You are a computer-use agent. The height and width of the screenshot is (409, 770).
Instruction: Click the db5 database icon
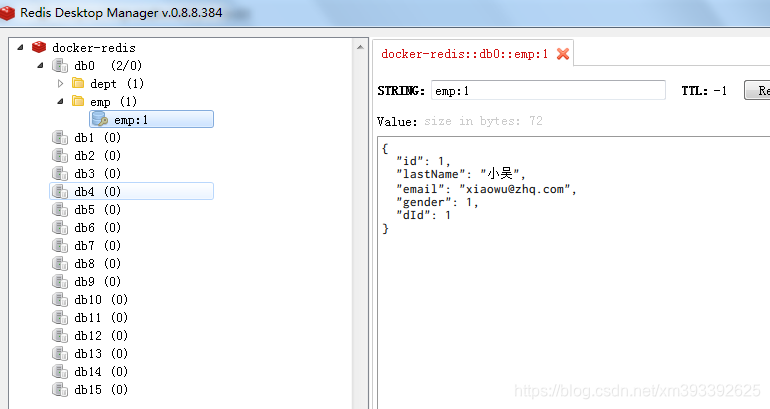click(x=59, y=210)
